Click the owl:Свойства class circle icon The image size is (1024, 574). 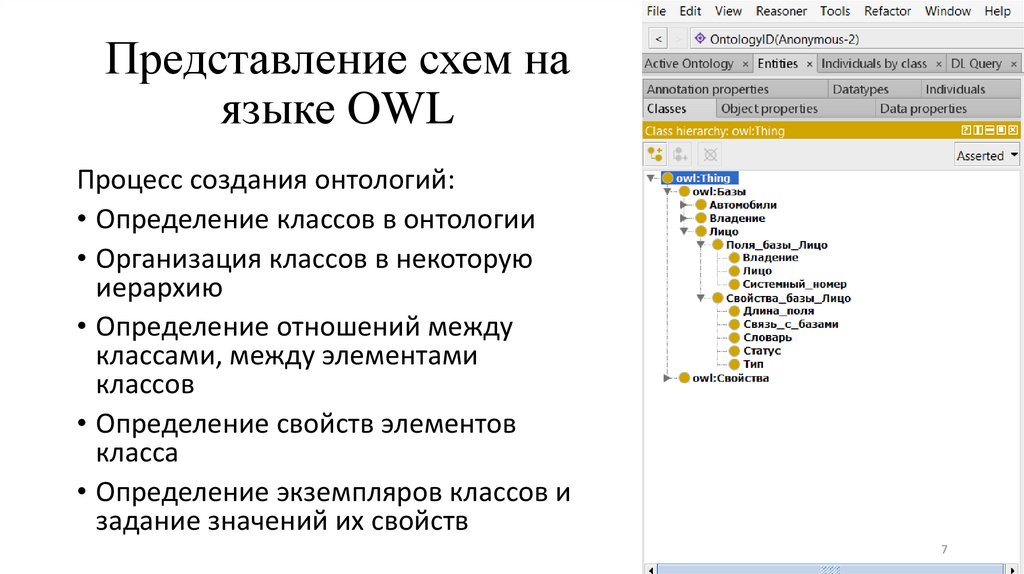(684, 377)
